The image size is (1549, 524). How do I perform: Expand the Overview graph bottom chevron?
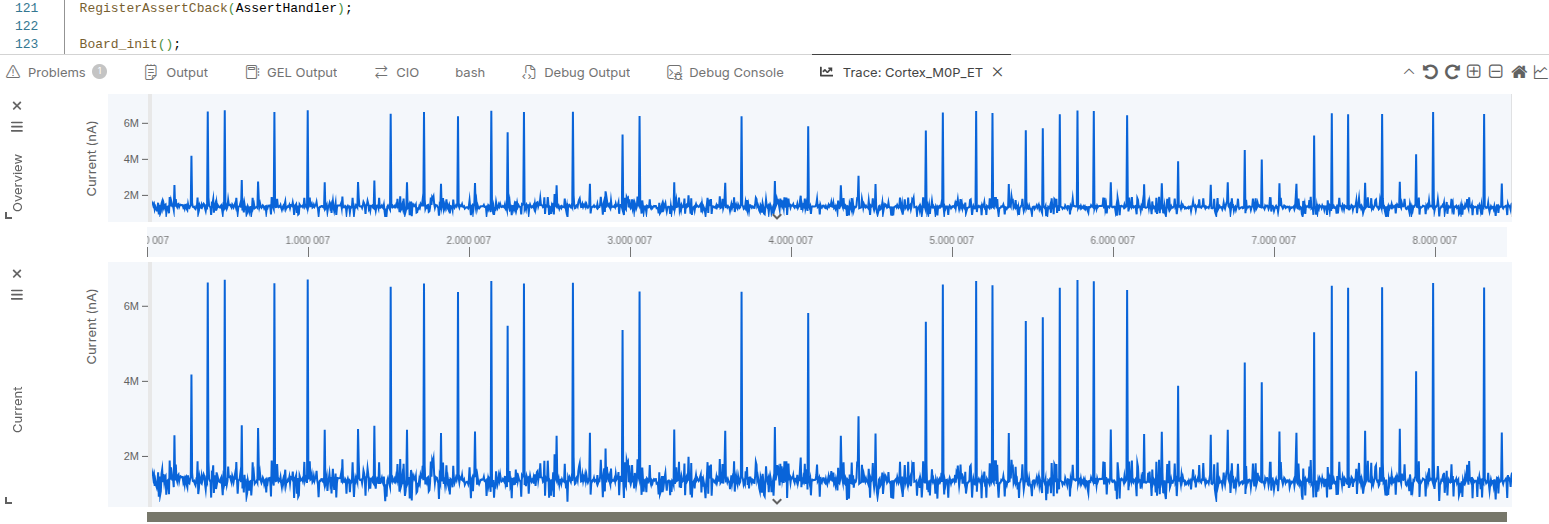point(777,214)
